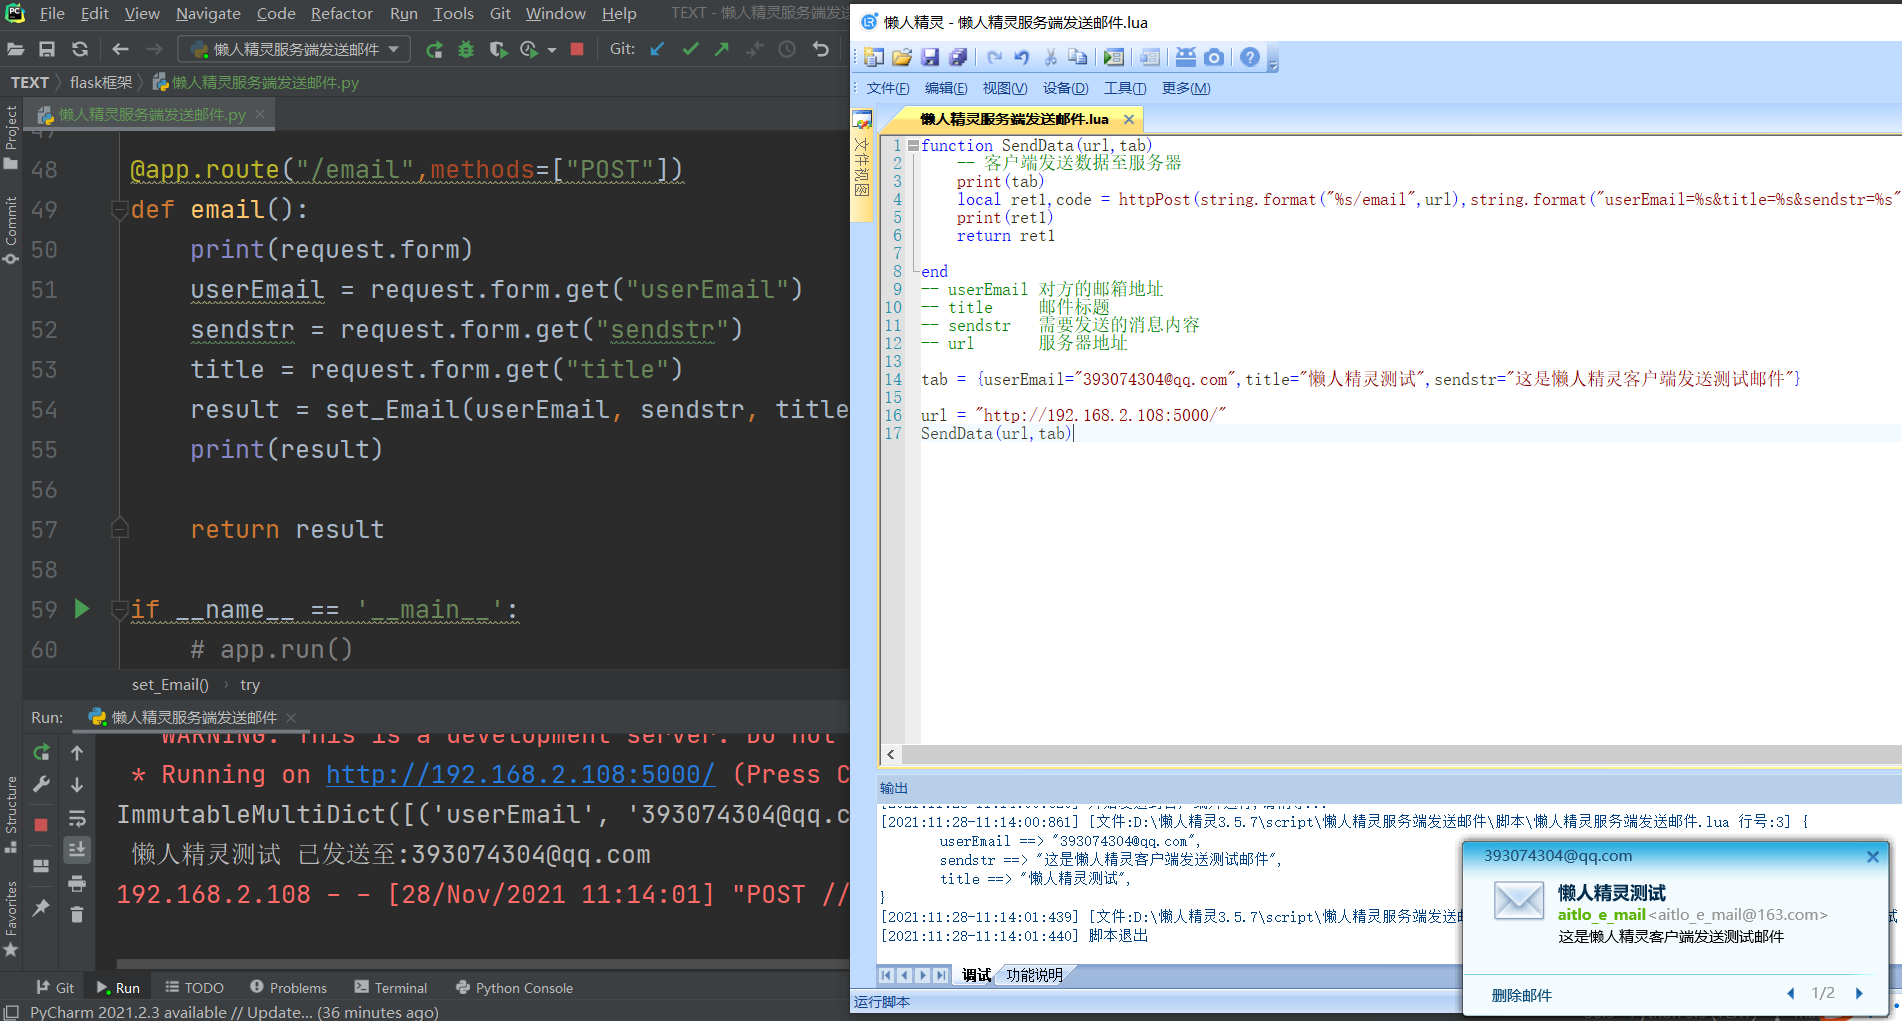Click the Pin tab icon in Run panel
The width and height of the screenshot is (1902, 1021).
(41, 908)
